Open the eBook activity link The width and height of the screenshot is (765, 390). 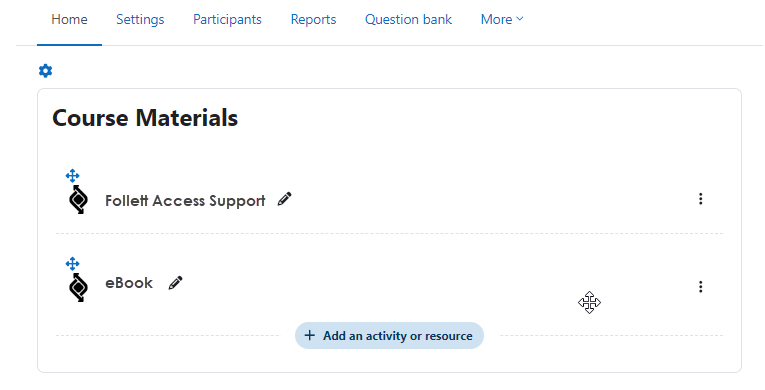pos(129,283)
